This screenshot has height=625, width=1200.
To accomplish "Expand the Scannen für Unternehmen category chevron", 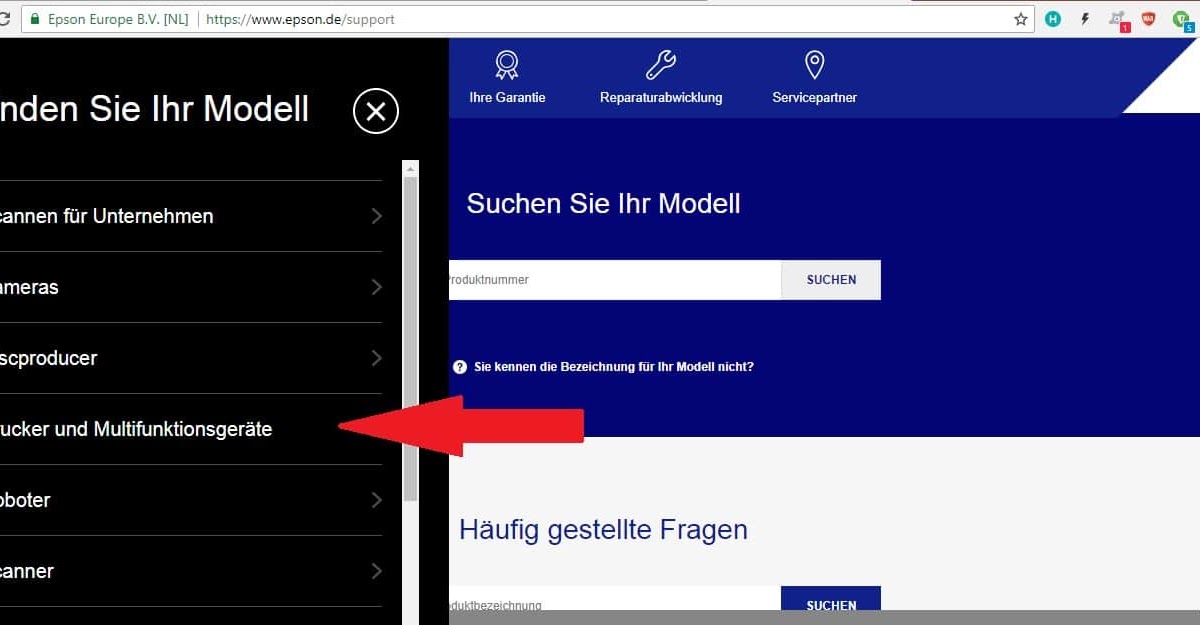I will pyautogui.click(x=376, y=216).
